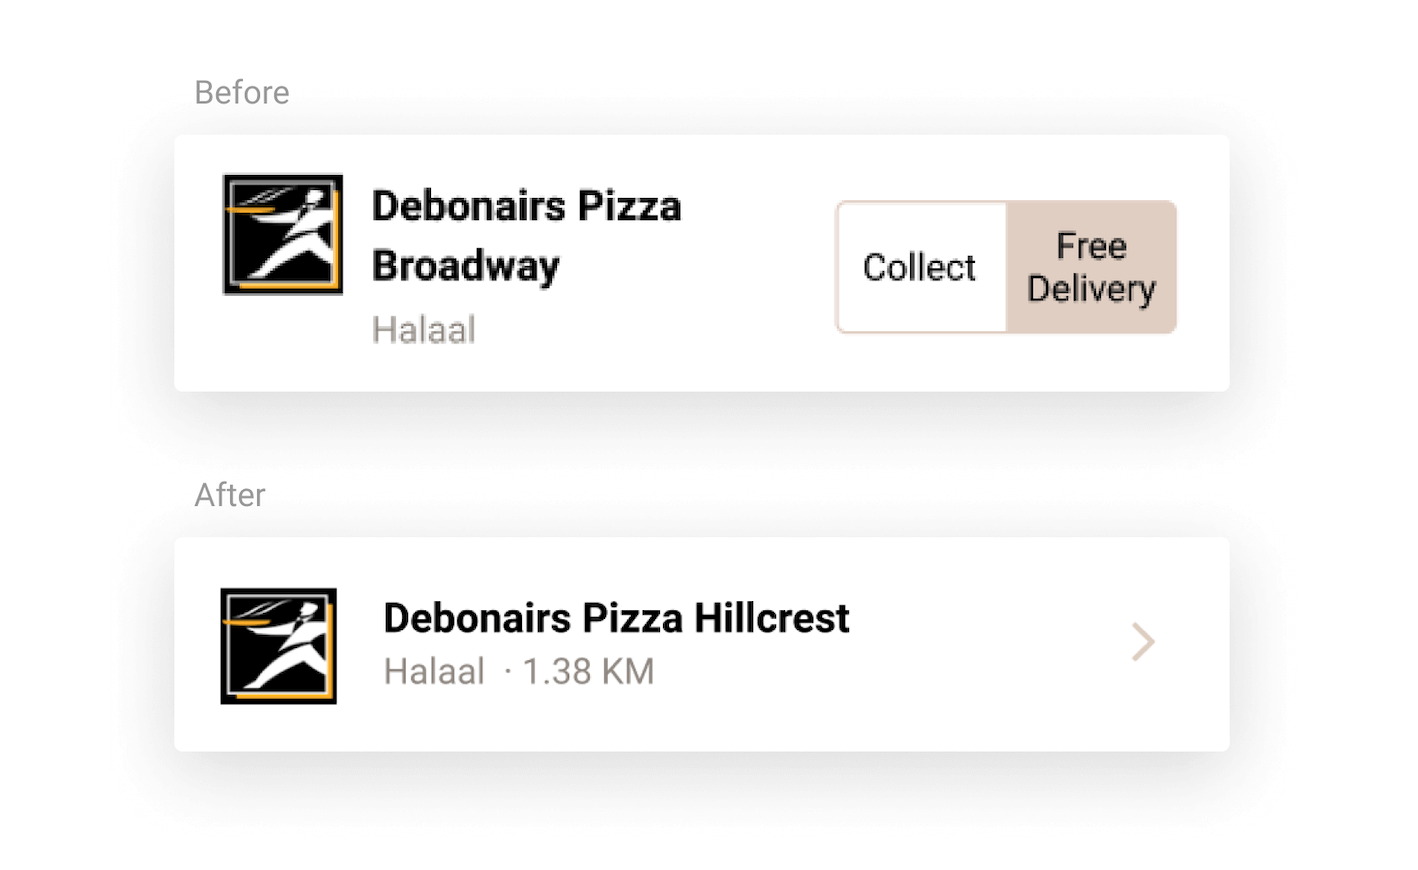The height and width of the screenshot is (870, 1418).
Task: Select the Collect option
Action: click(x=920, y=267)
